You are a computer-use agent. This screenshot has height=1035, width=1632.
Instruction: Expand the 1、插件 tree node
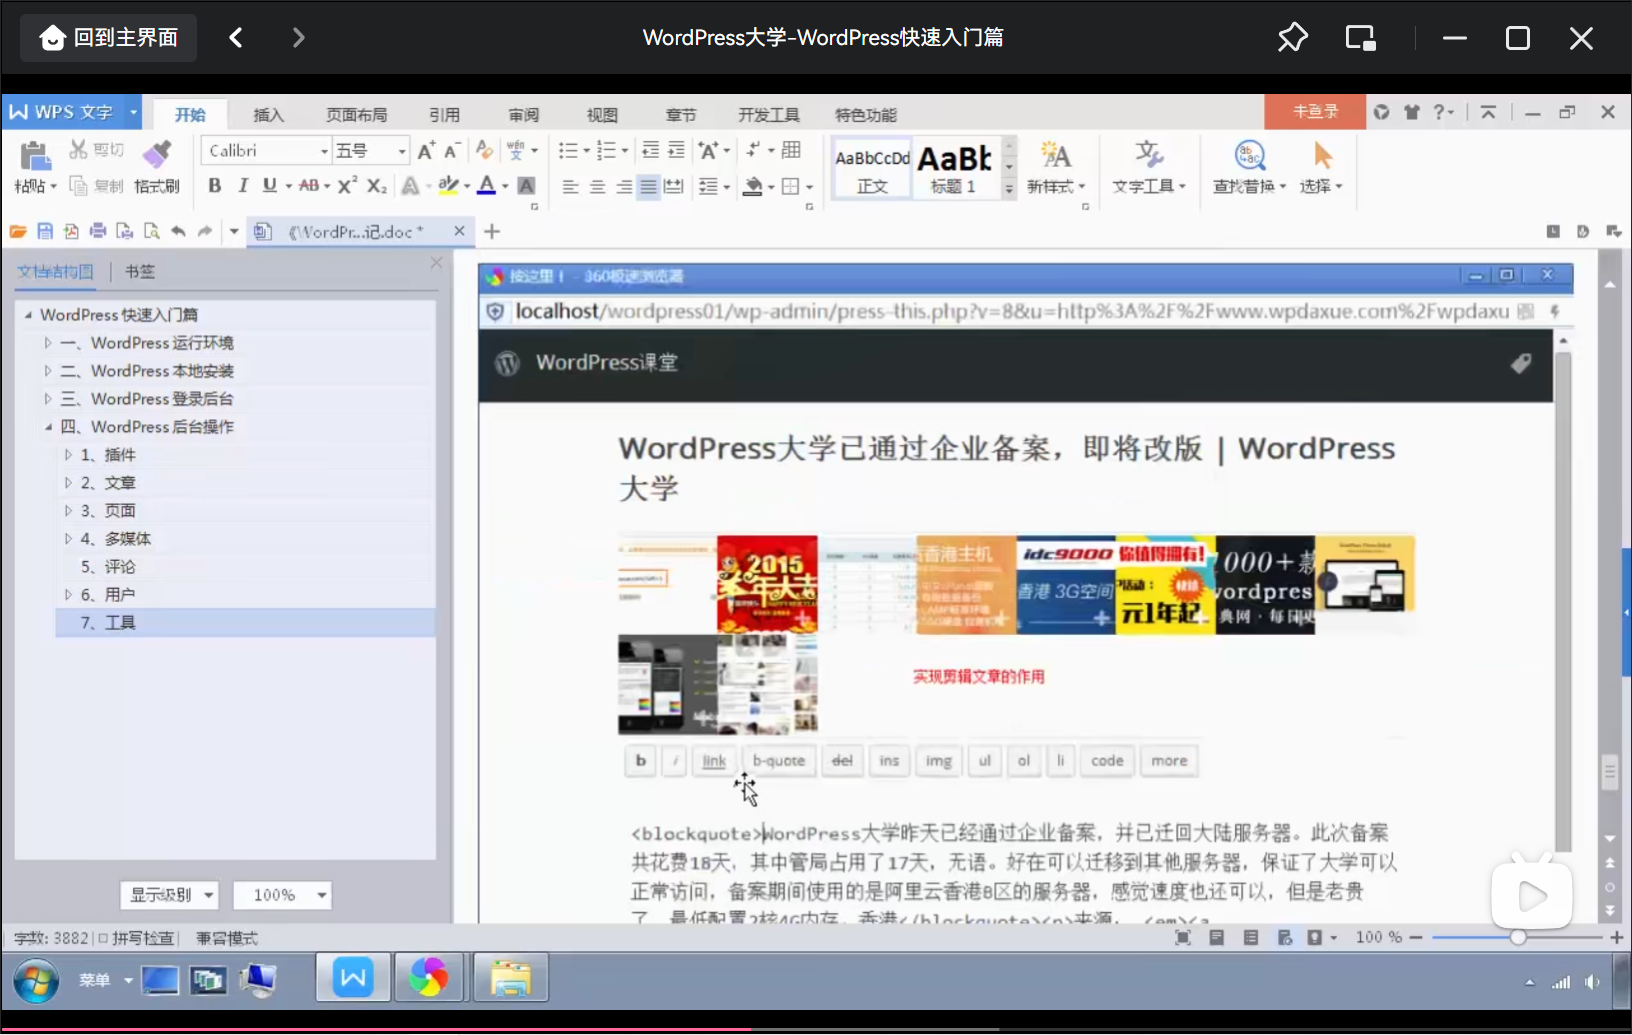pyautogui.click(x=68, y=455)
